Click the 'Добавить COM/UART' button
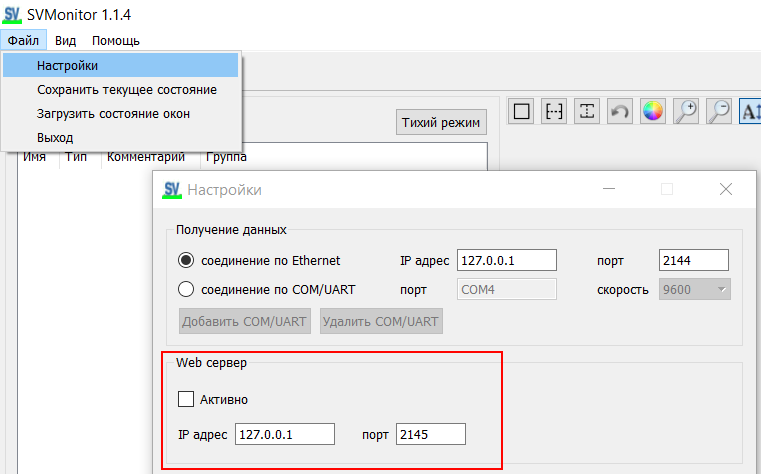The height and width of the screenshot is (474, 761). [245, 321]
